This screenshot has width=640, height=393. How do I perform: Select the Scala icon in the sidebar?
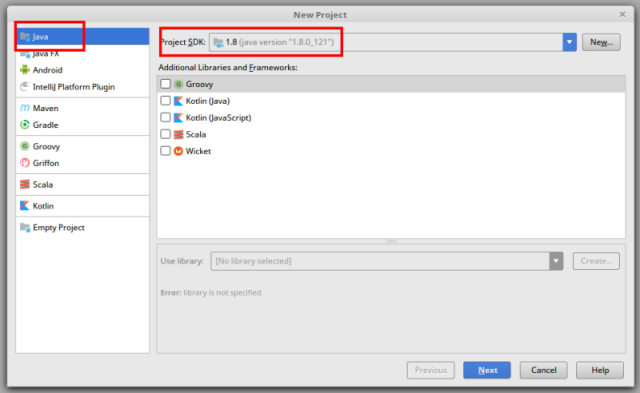click(x=25, y=184)
